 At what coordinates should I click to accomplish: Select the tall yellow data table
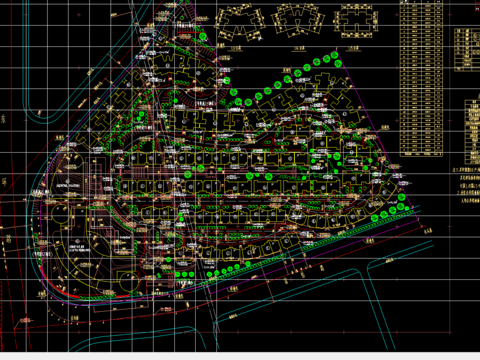421,79
